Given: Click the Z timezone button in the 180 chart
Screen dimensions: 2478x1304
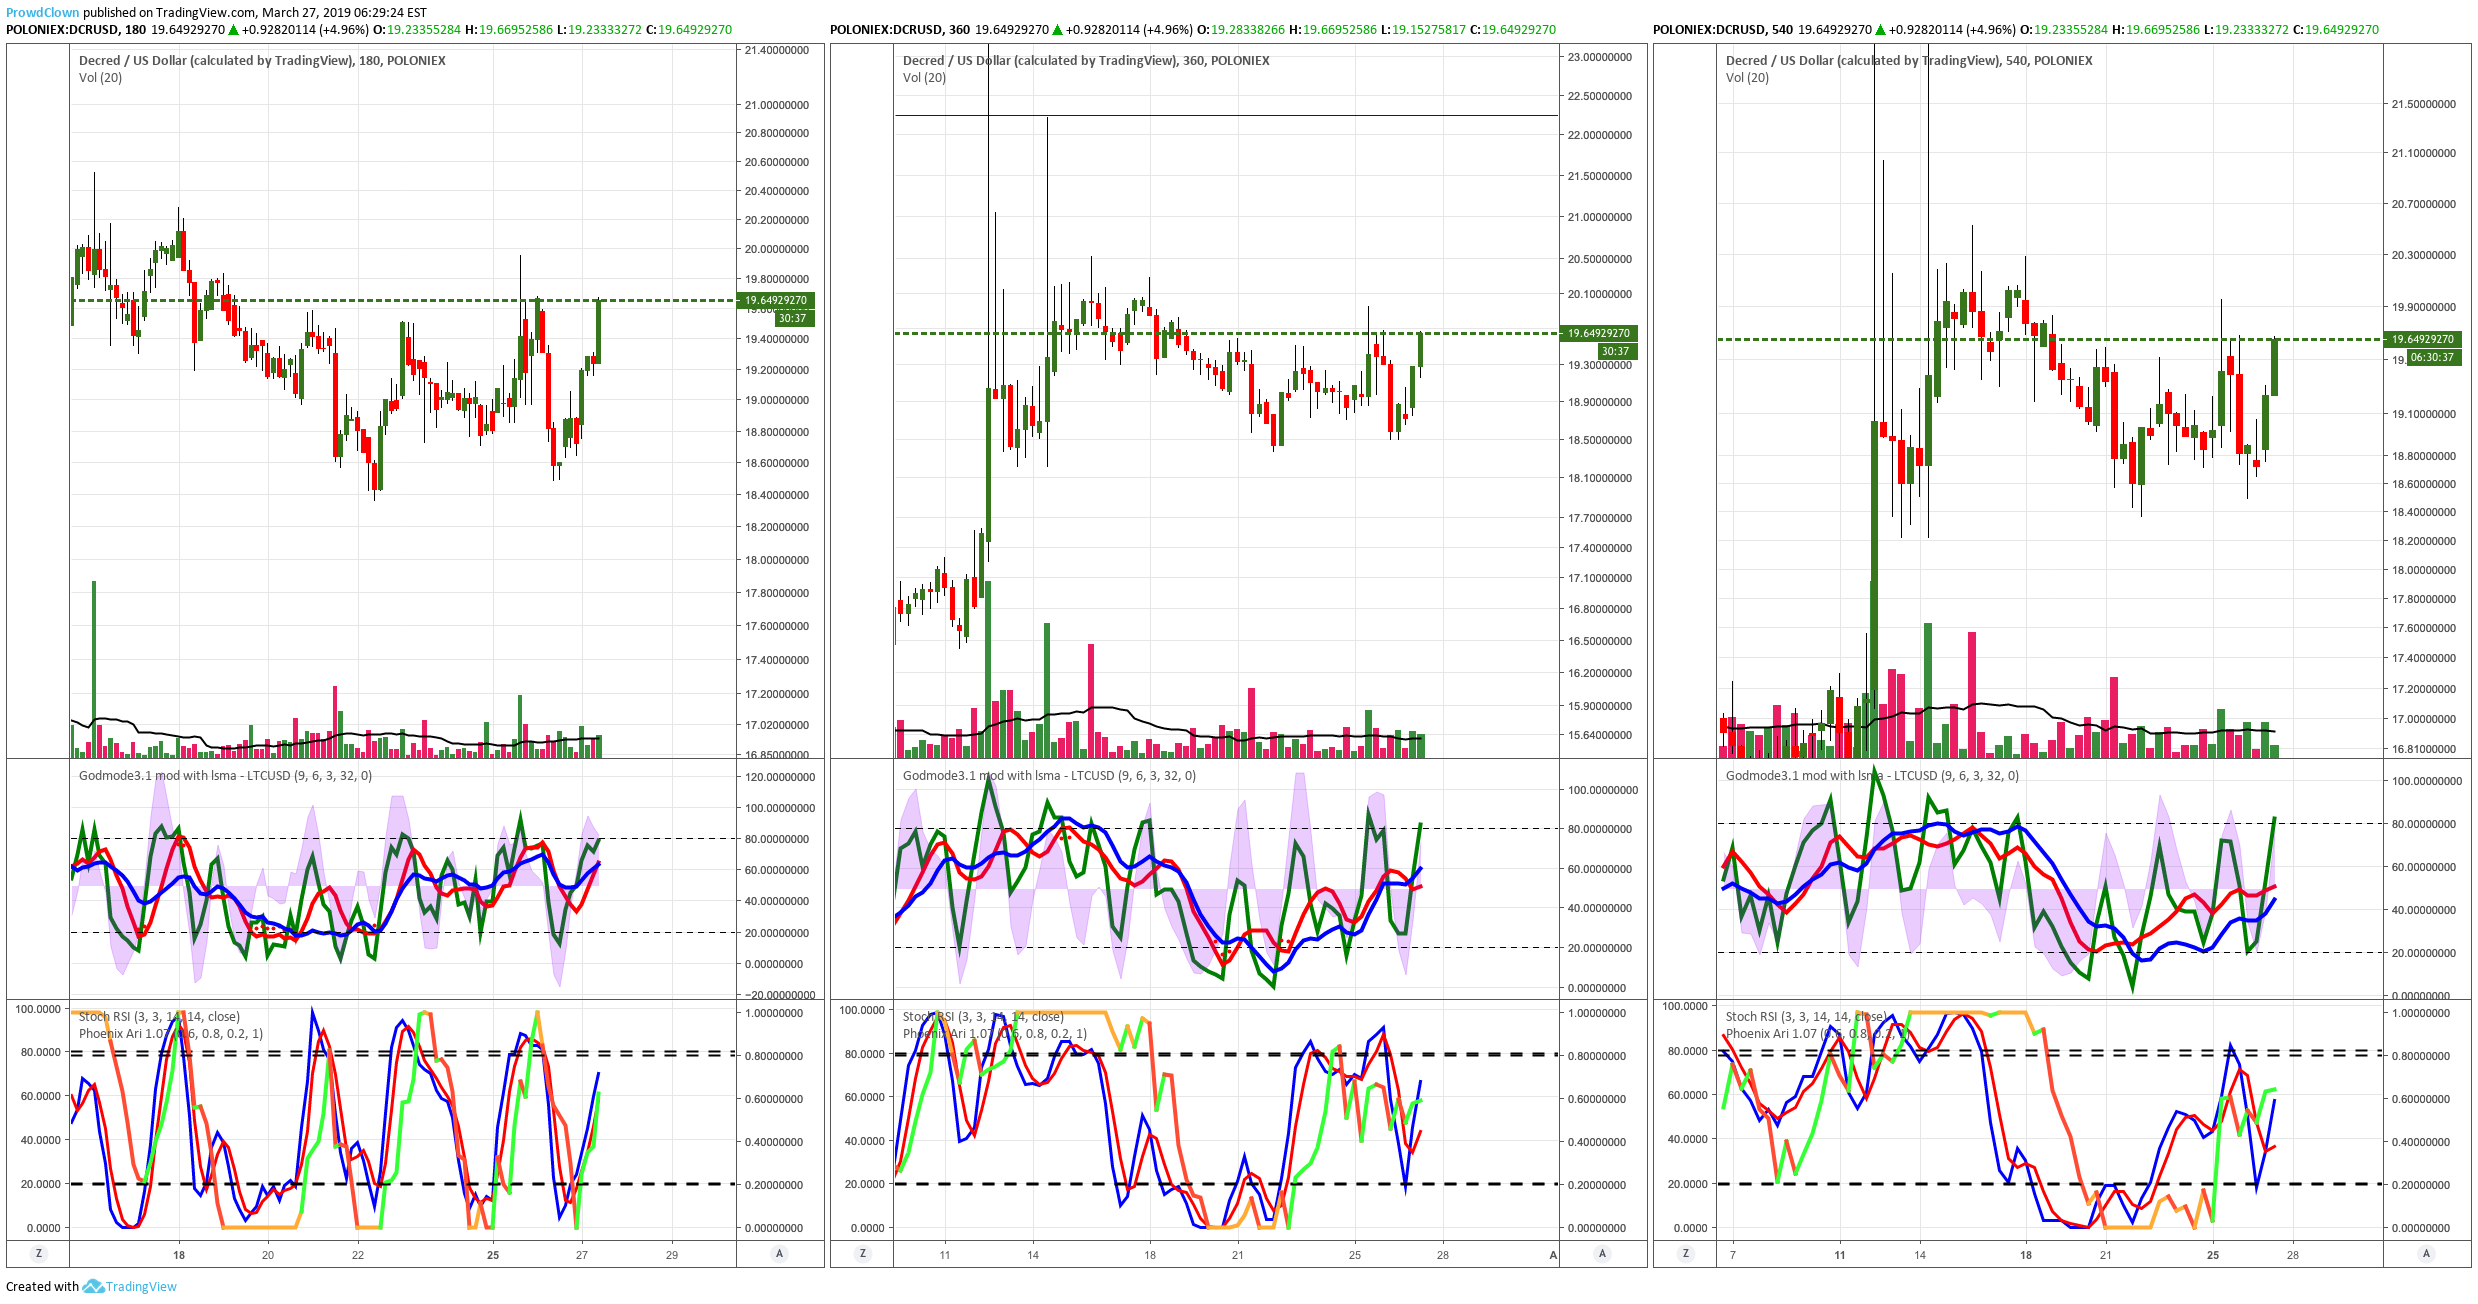Looking at the screenshot, I should tap(39, 1254).
